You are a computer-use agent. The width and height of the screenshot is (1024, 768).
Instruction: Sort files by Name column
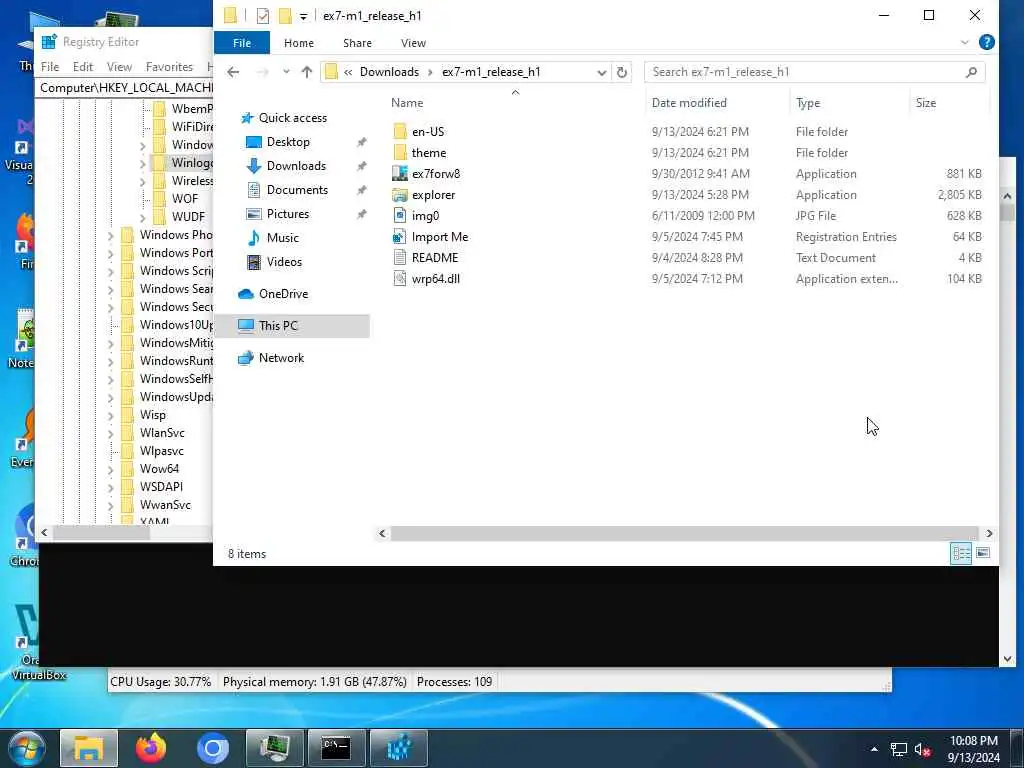(x=407, y=103)
